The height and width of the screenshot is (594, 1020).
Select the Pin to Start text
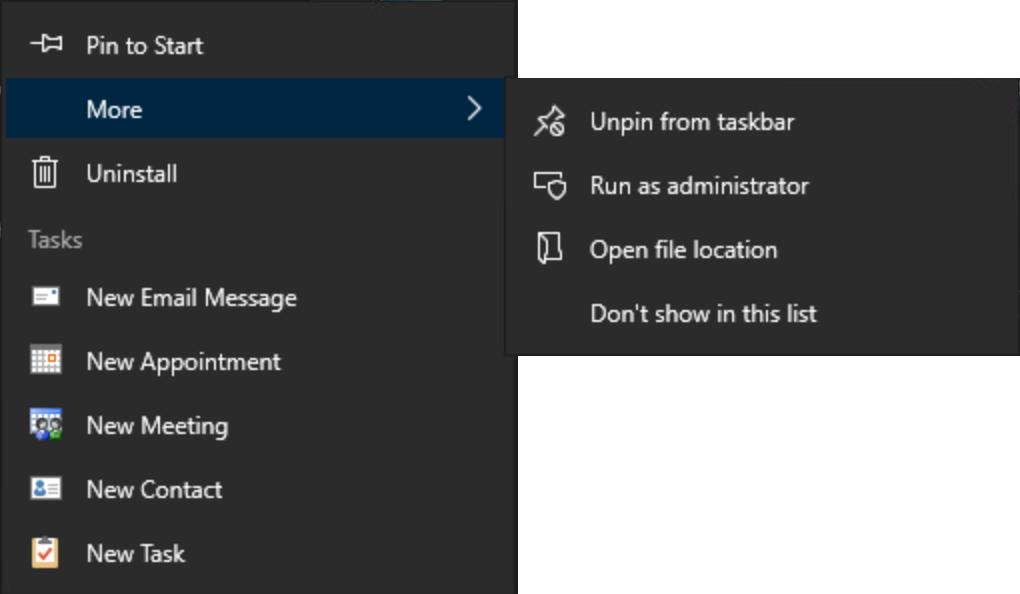(x=144, y=46)
